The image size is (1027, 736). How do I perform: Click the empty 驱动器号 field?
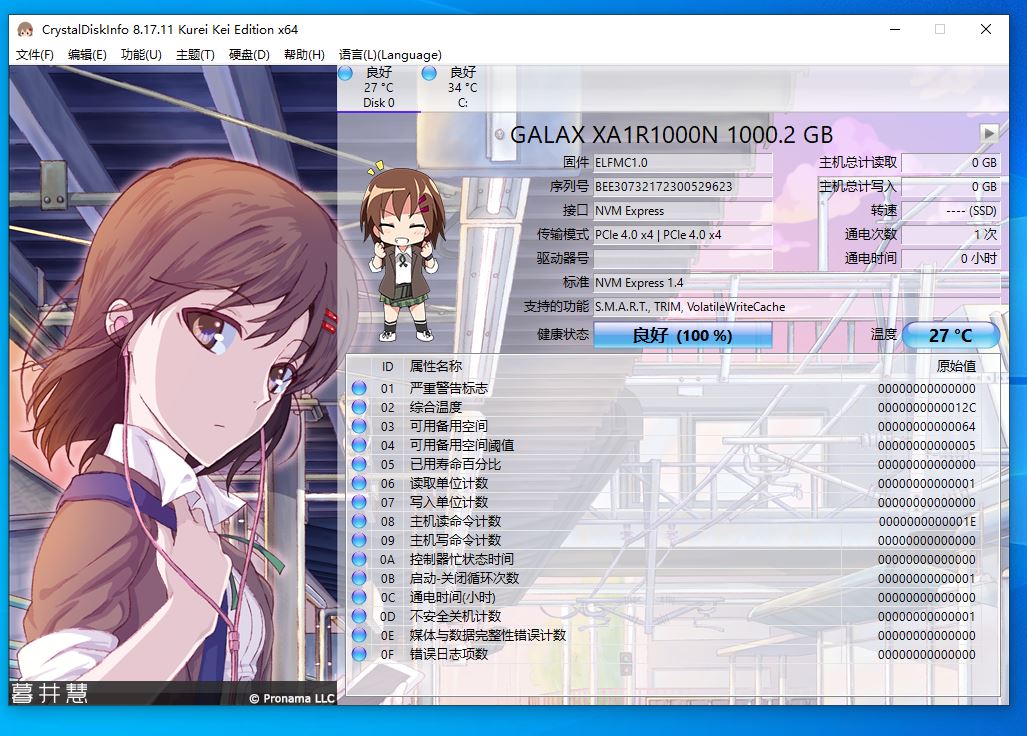click(682, 259)
